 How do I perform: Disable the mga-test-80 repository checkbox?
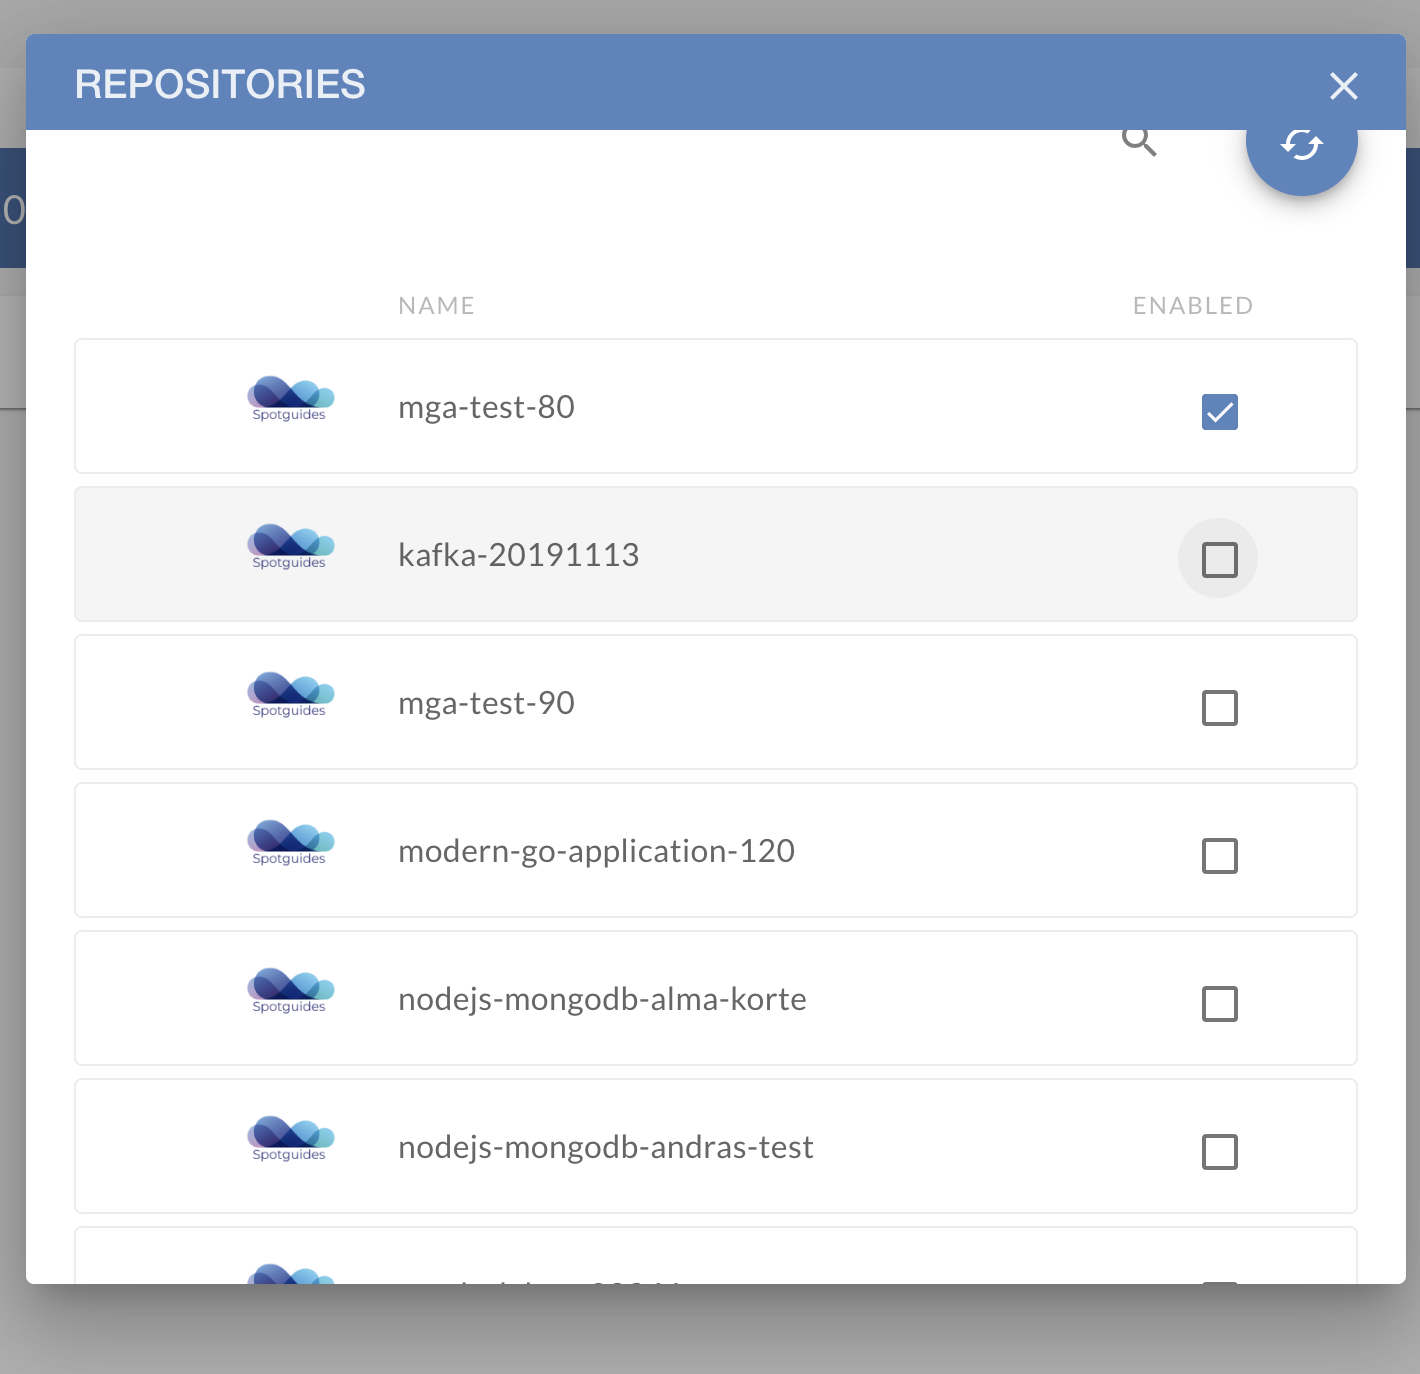pos(1219,412)
